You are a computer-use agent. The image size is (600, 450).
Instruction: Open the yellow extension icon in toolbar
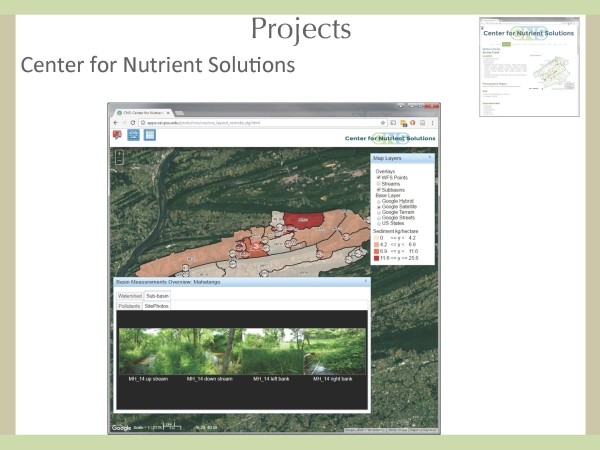click(x=403, y=123)
